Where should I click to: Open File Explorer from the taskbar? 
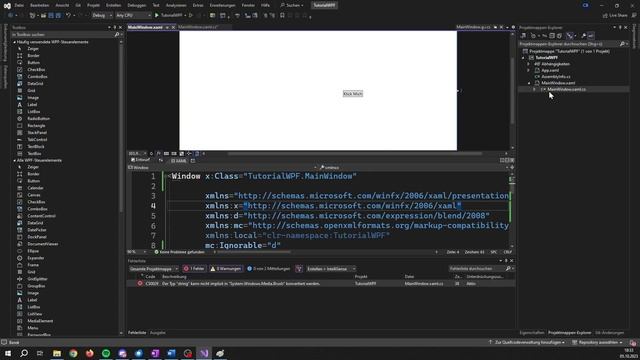click(x=57, y=353)
